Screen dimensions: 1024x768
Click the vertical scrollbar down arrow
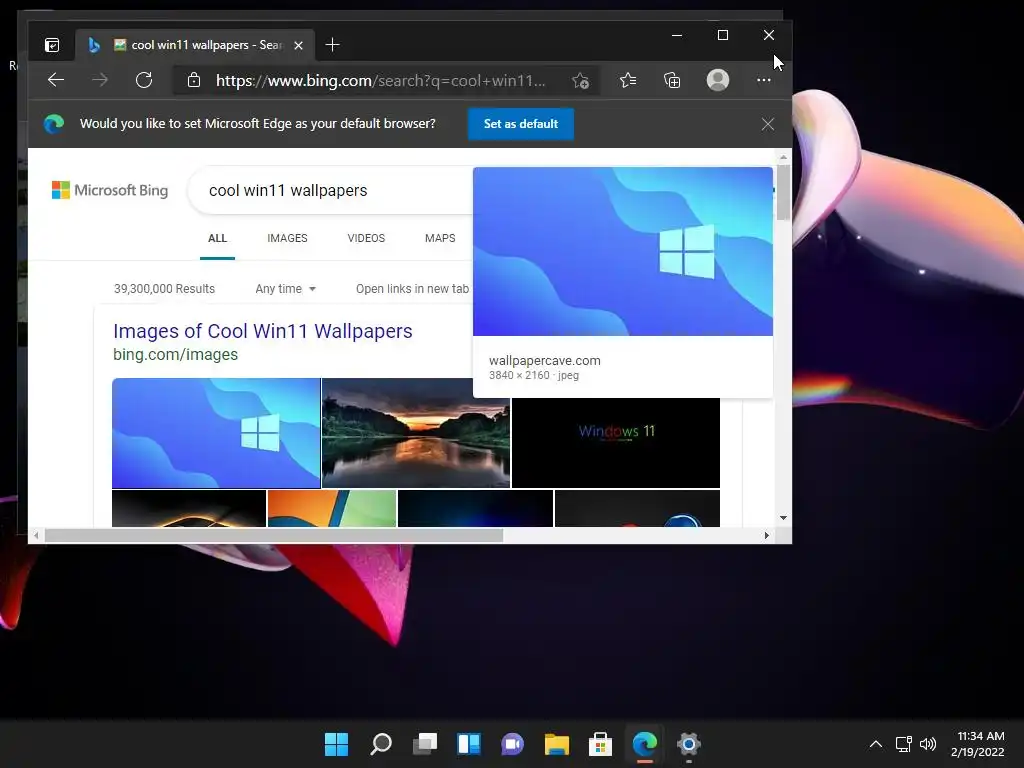(x=783, y=518)
